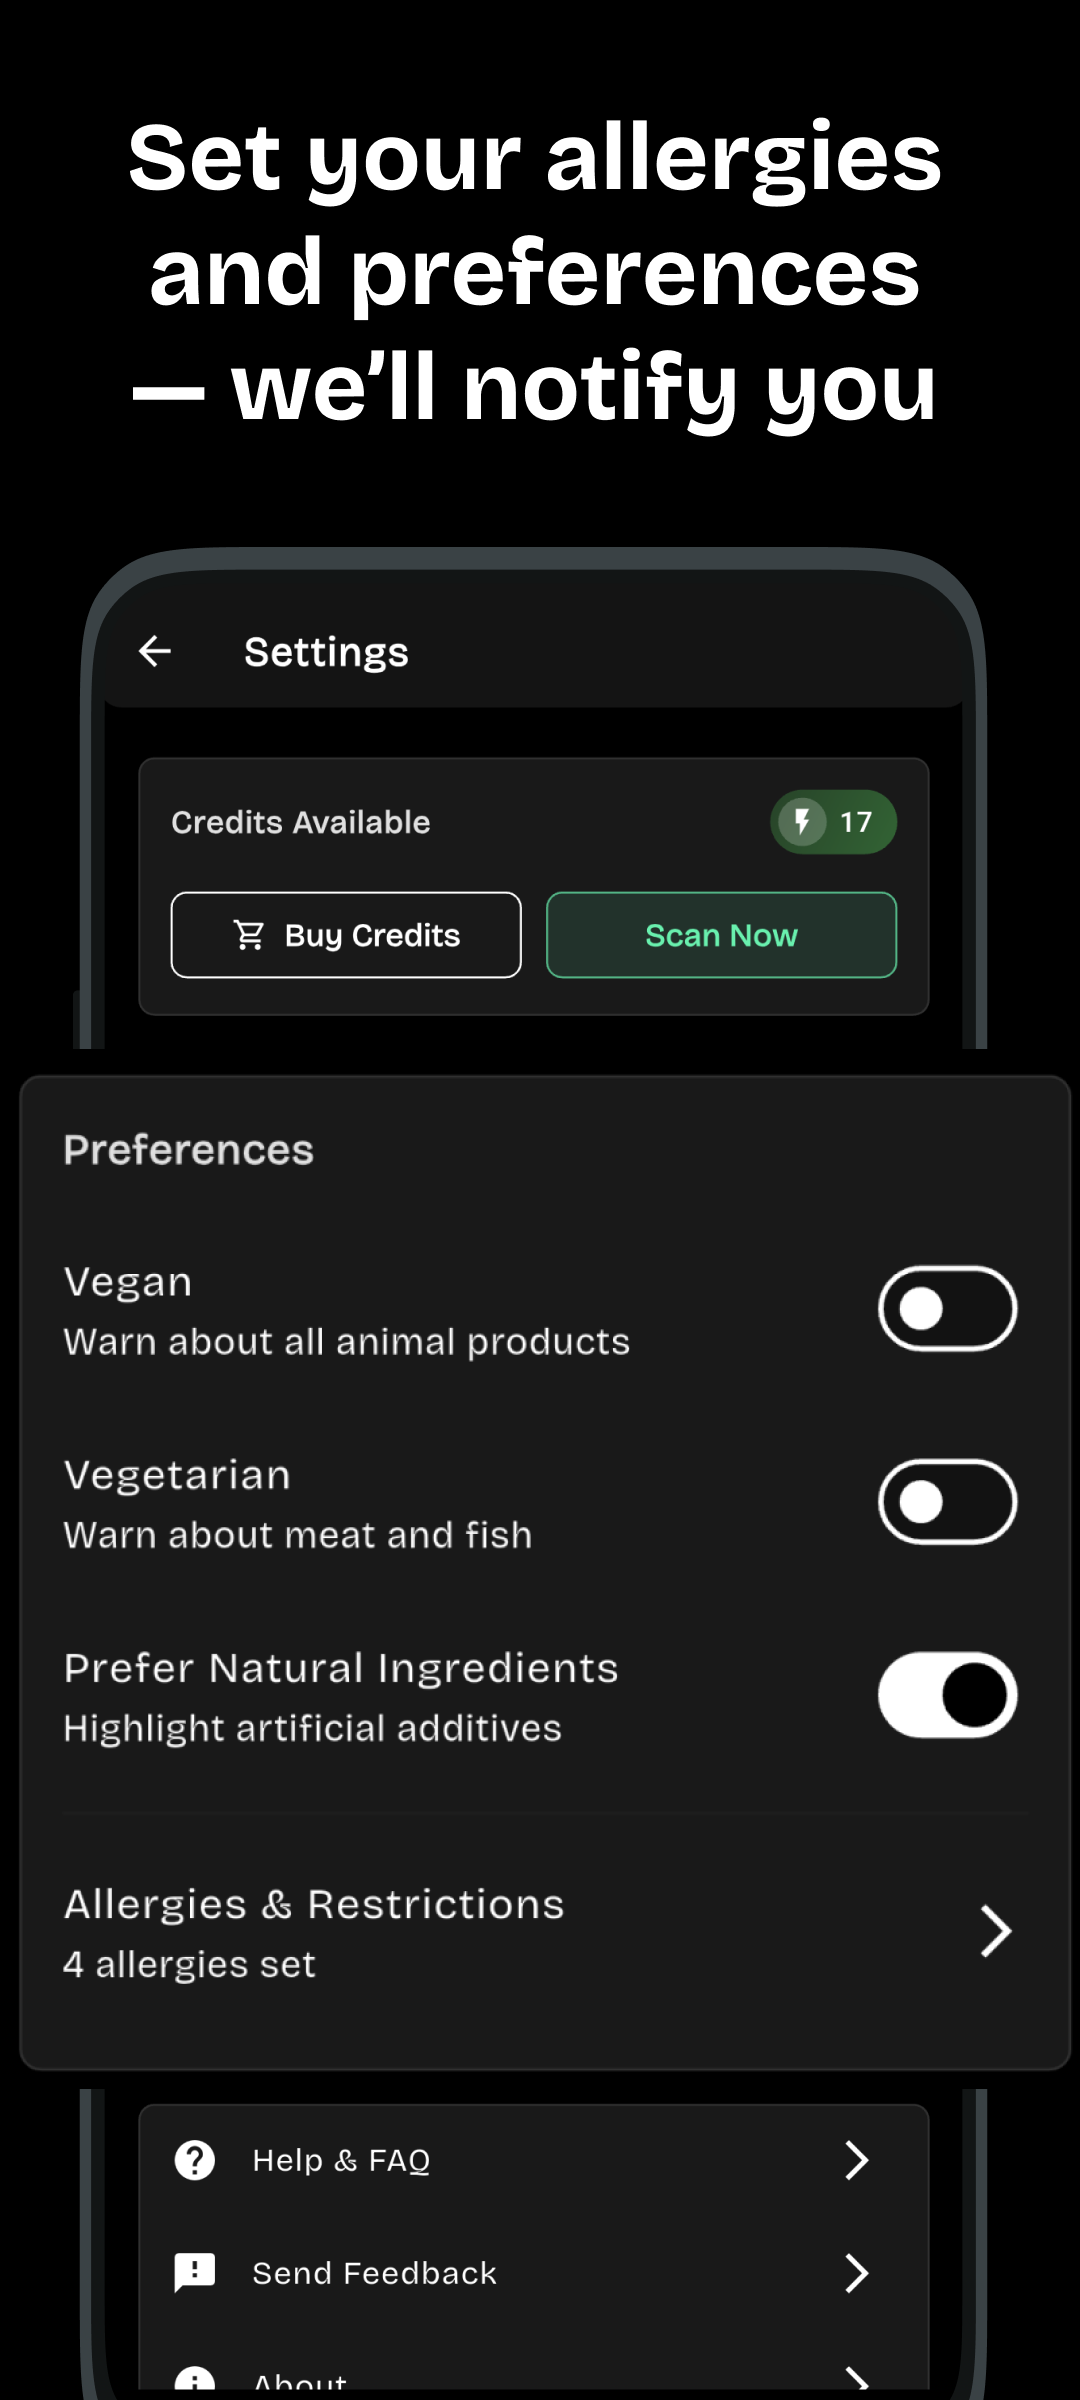Open the Help & FAQ menu item

point(341,2160)
